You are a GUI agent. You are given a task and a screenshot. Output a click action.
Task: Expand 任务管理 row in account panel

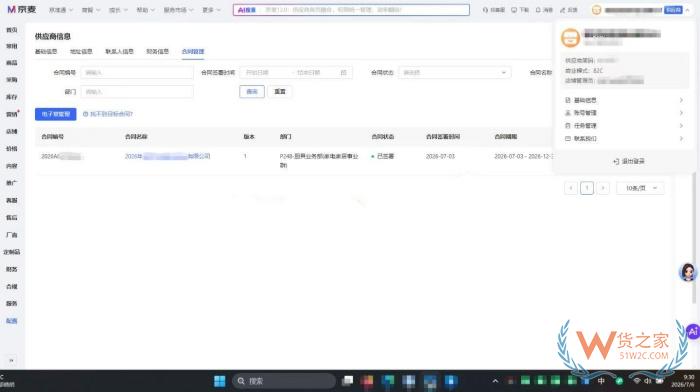click(624, 126)
